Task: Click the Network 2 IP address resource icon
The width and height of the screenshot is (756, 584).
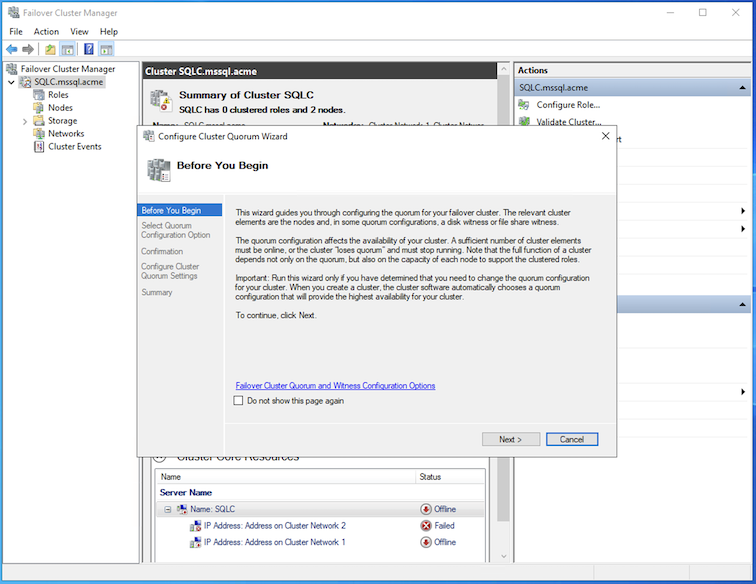Action: [195, 526]
